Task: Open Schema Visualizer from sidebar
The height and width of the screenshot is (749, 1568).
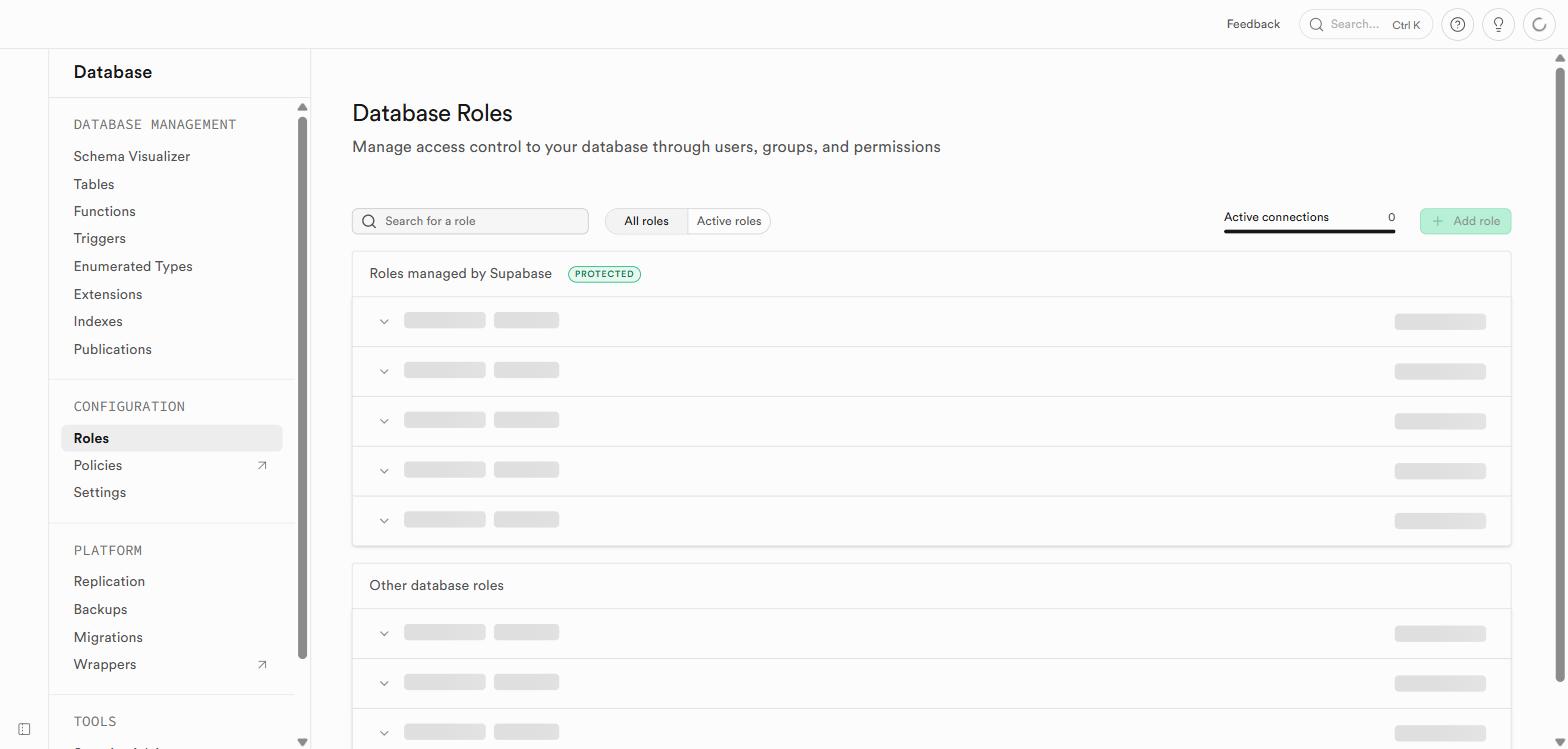Action: (131, 156)
